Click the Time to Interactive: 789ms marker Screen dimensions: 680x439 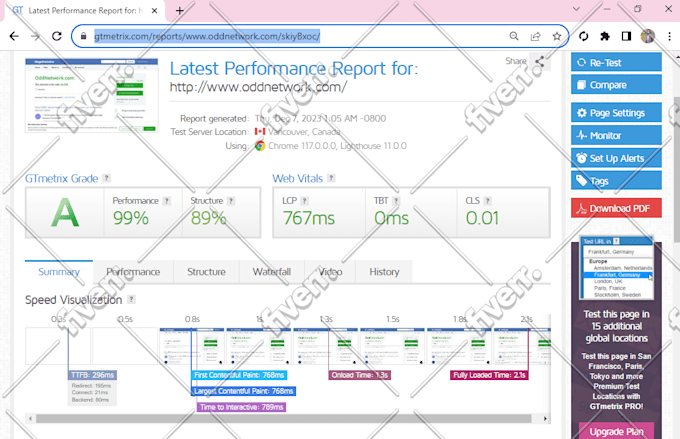click(242, 407)
